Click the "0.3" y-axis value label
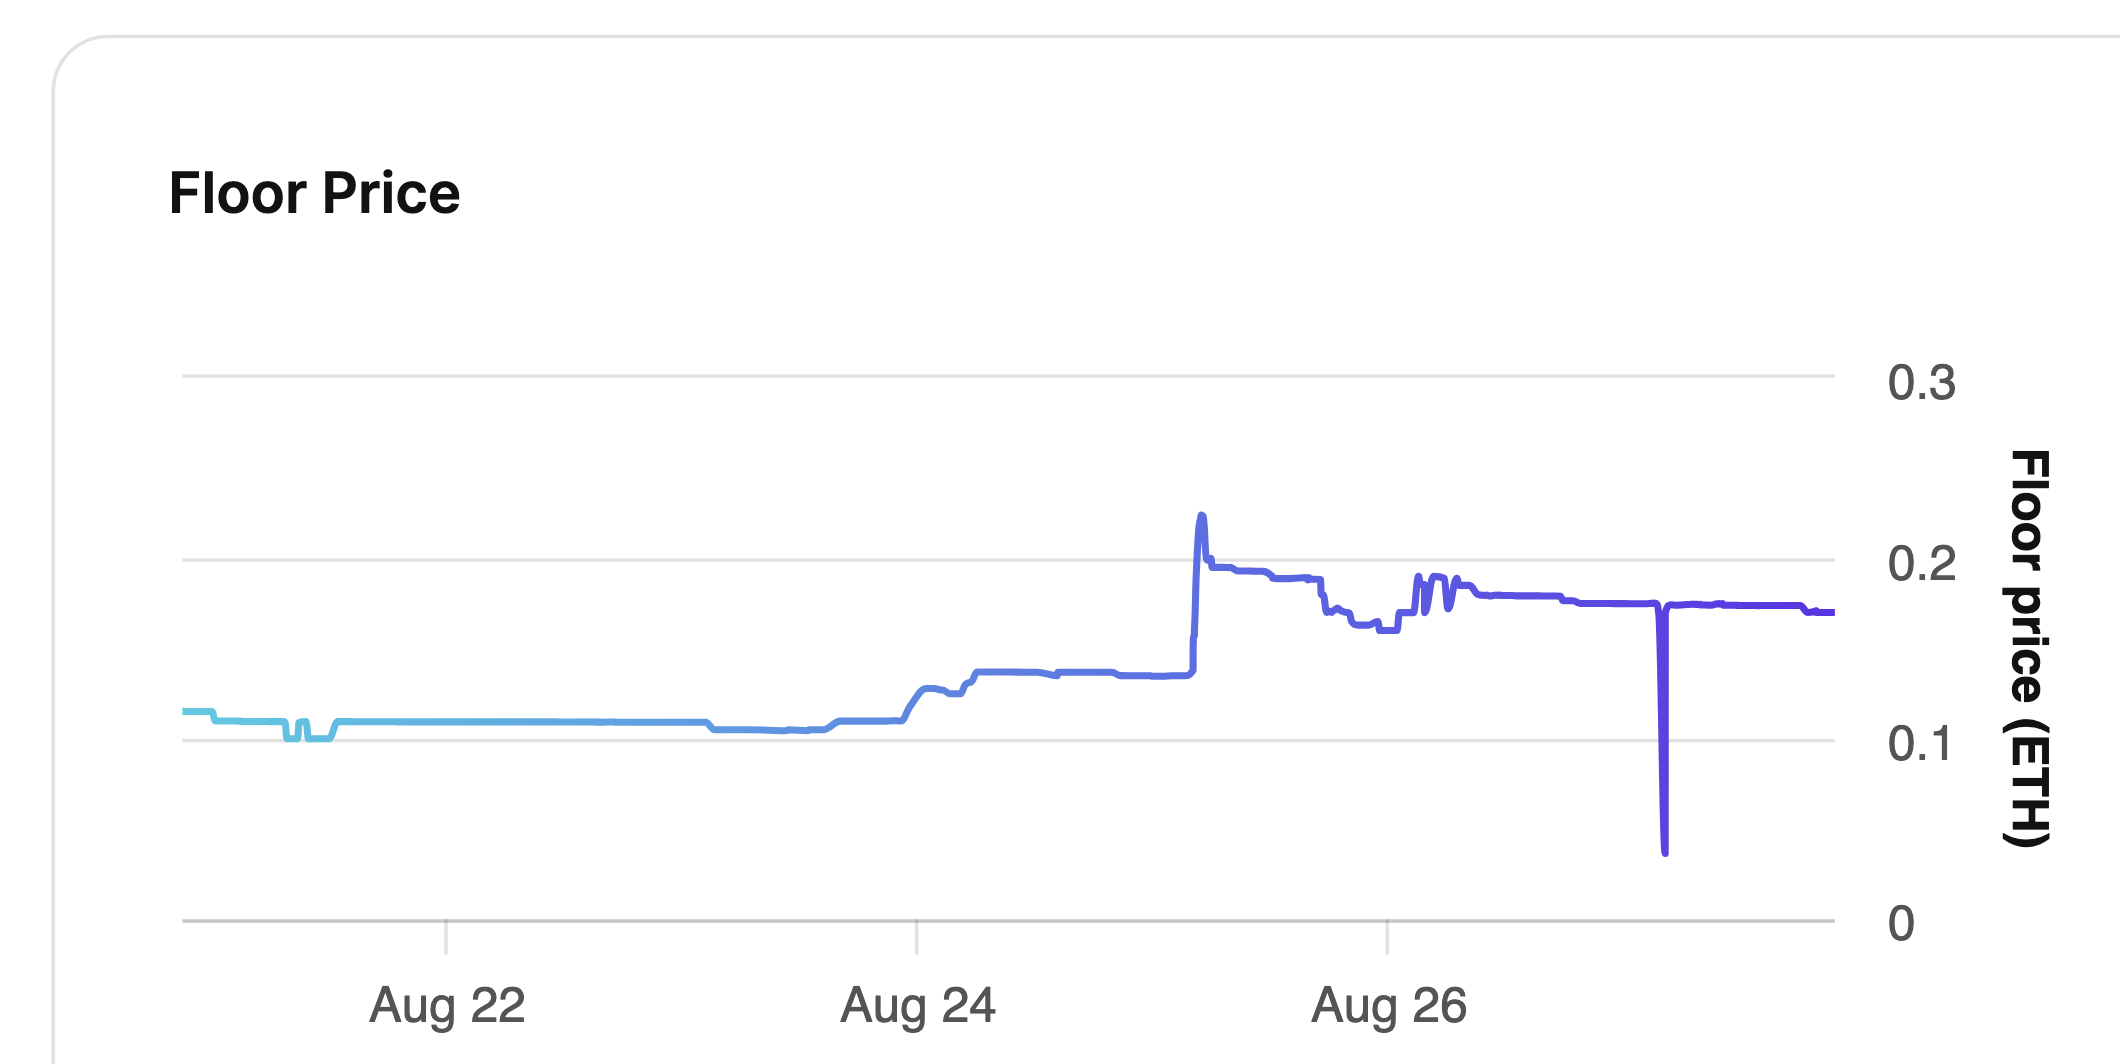This screenshot has width=2120, height=1064. point(1921,383)
